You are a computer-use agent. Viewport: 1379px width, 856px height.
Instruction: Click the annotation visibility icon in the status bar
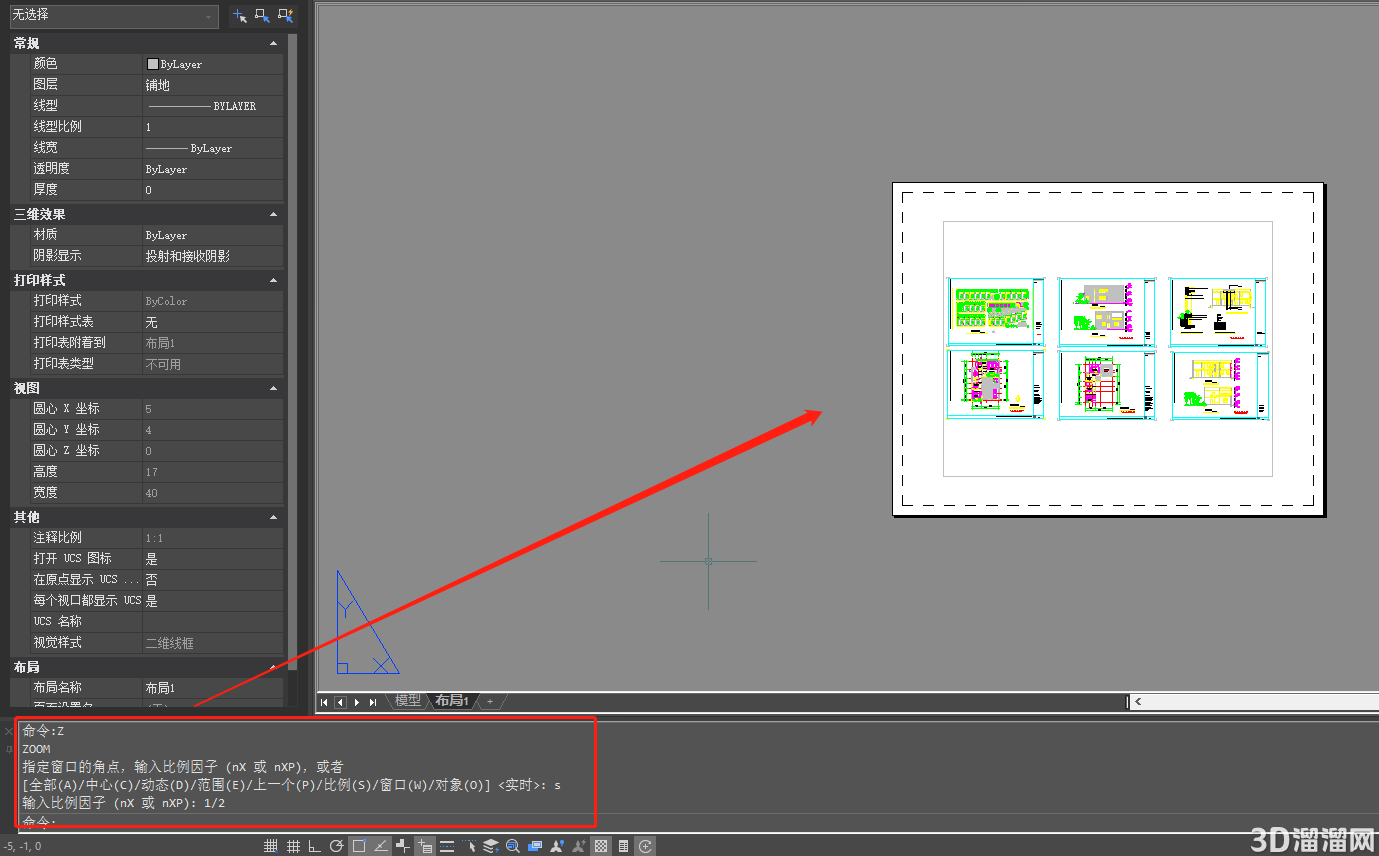click(556, 846)
